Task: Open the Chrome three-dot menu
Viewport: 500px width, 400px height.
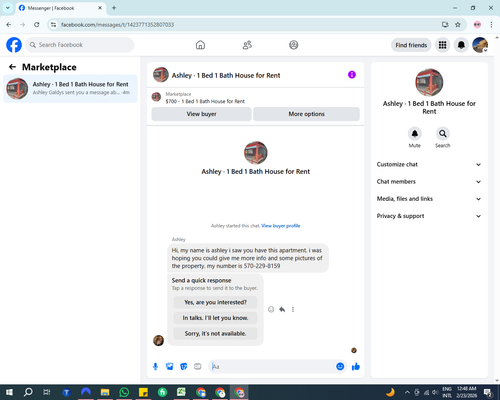Action: point(491,25)
